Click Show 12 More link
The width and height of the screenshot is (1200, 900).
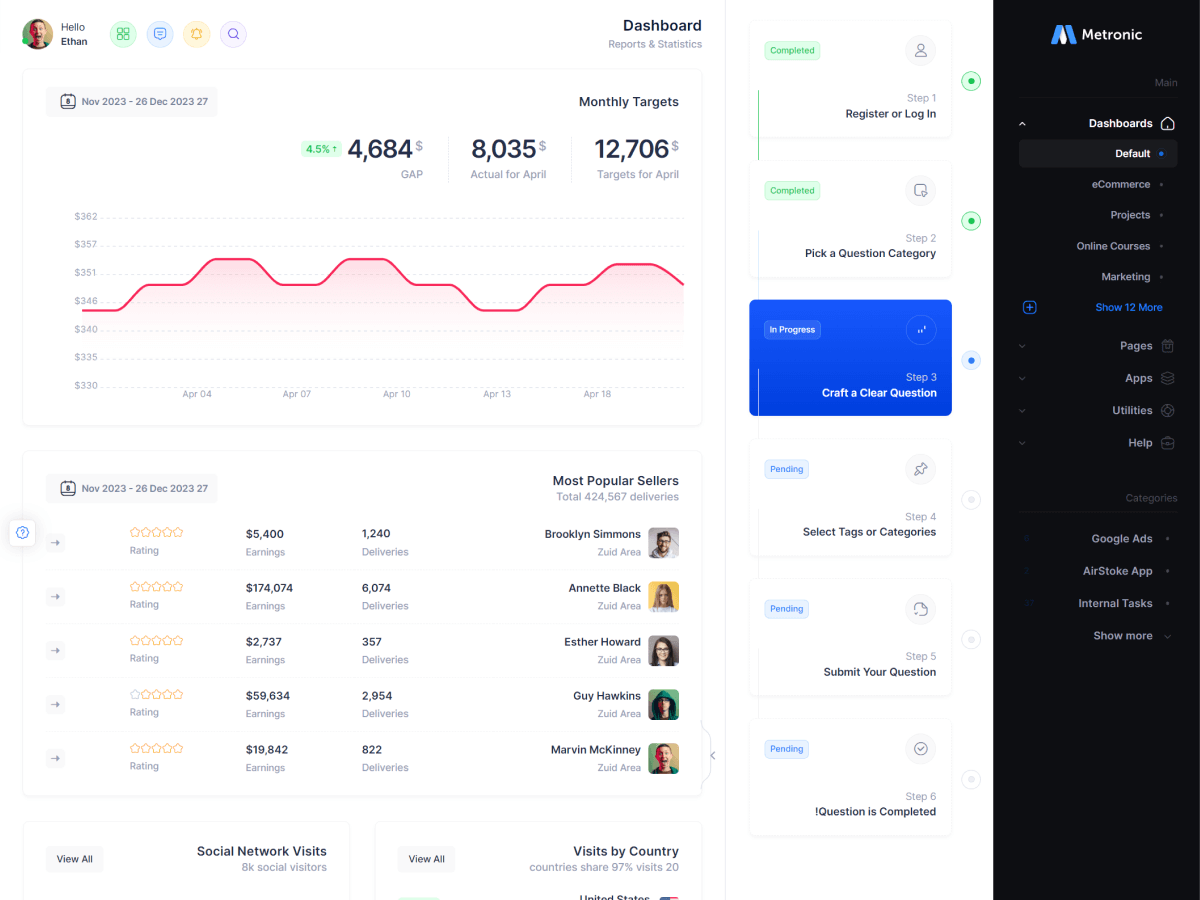pos(1129,308)
